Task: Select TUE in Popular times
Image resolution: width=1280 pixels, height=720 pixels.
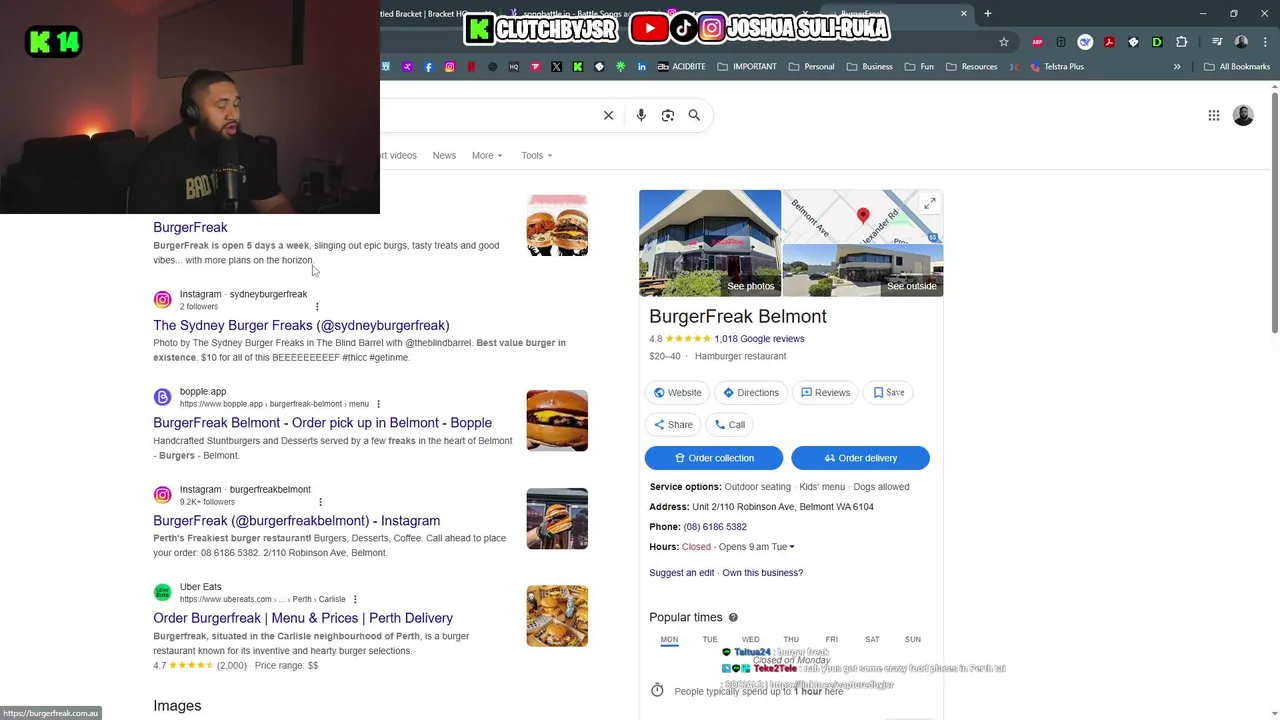Action: (x=710, y=639)
